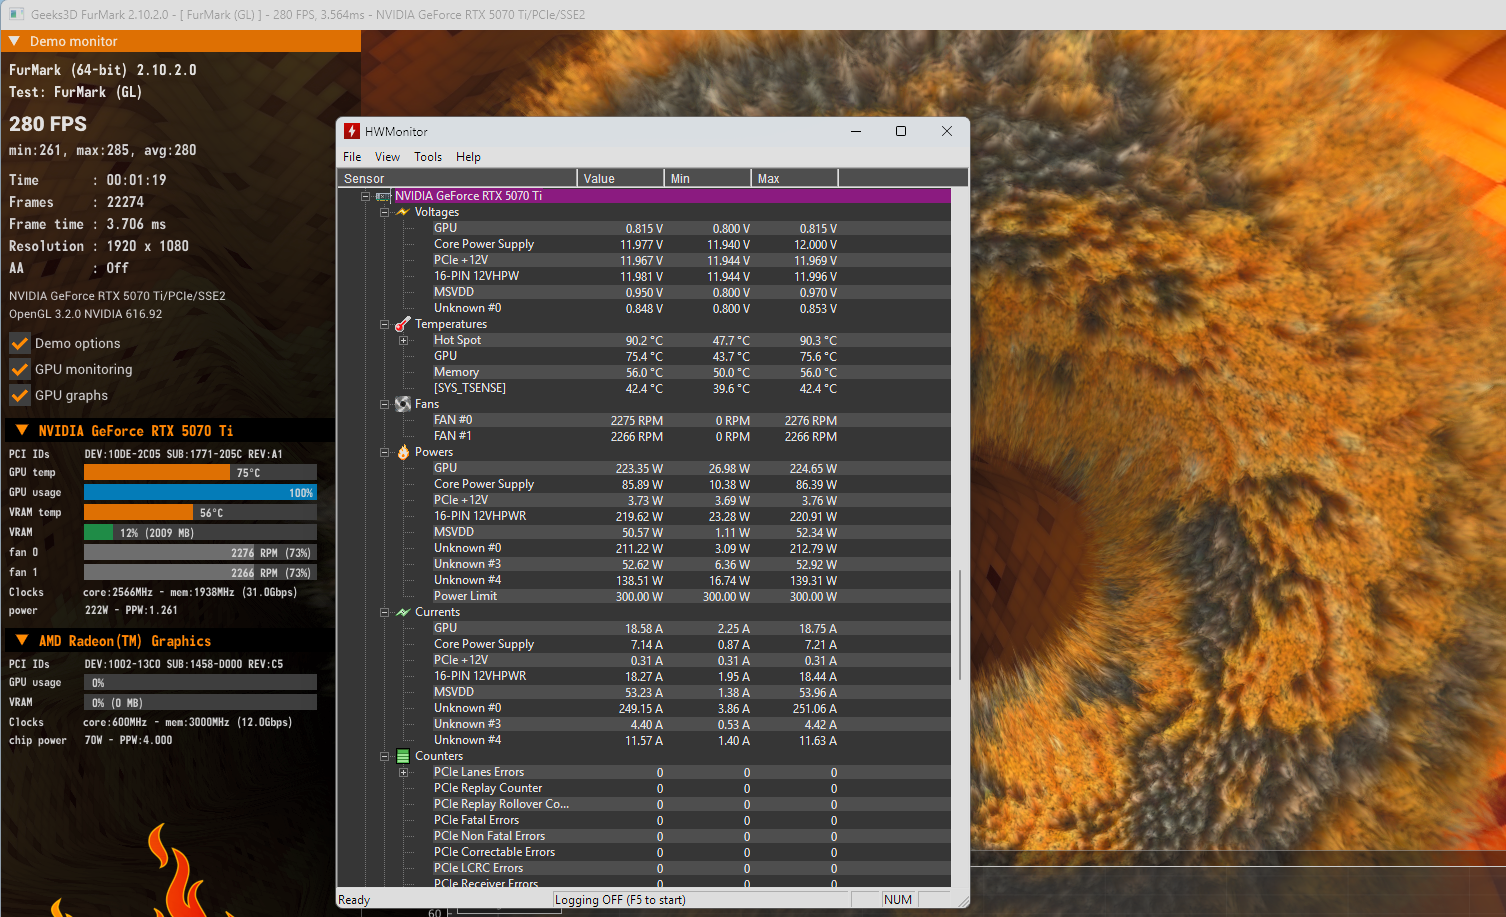Collapse the Currents tree node
1506x917 pixels.
click(384, 612)
